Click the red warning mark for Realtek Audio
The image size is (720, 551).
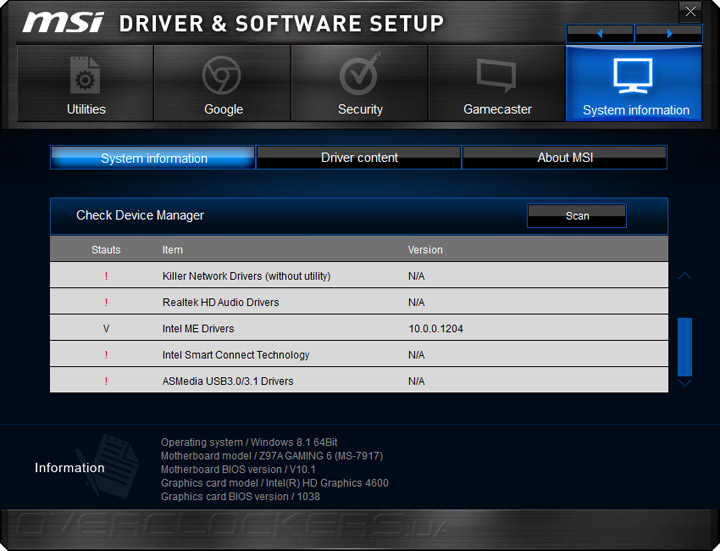106,302
